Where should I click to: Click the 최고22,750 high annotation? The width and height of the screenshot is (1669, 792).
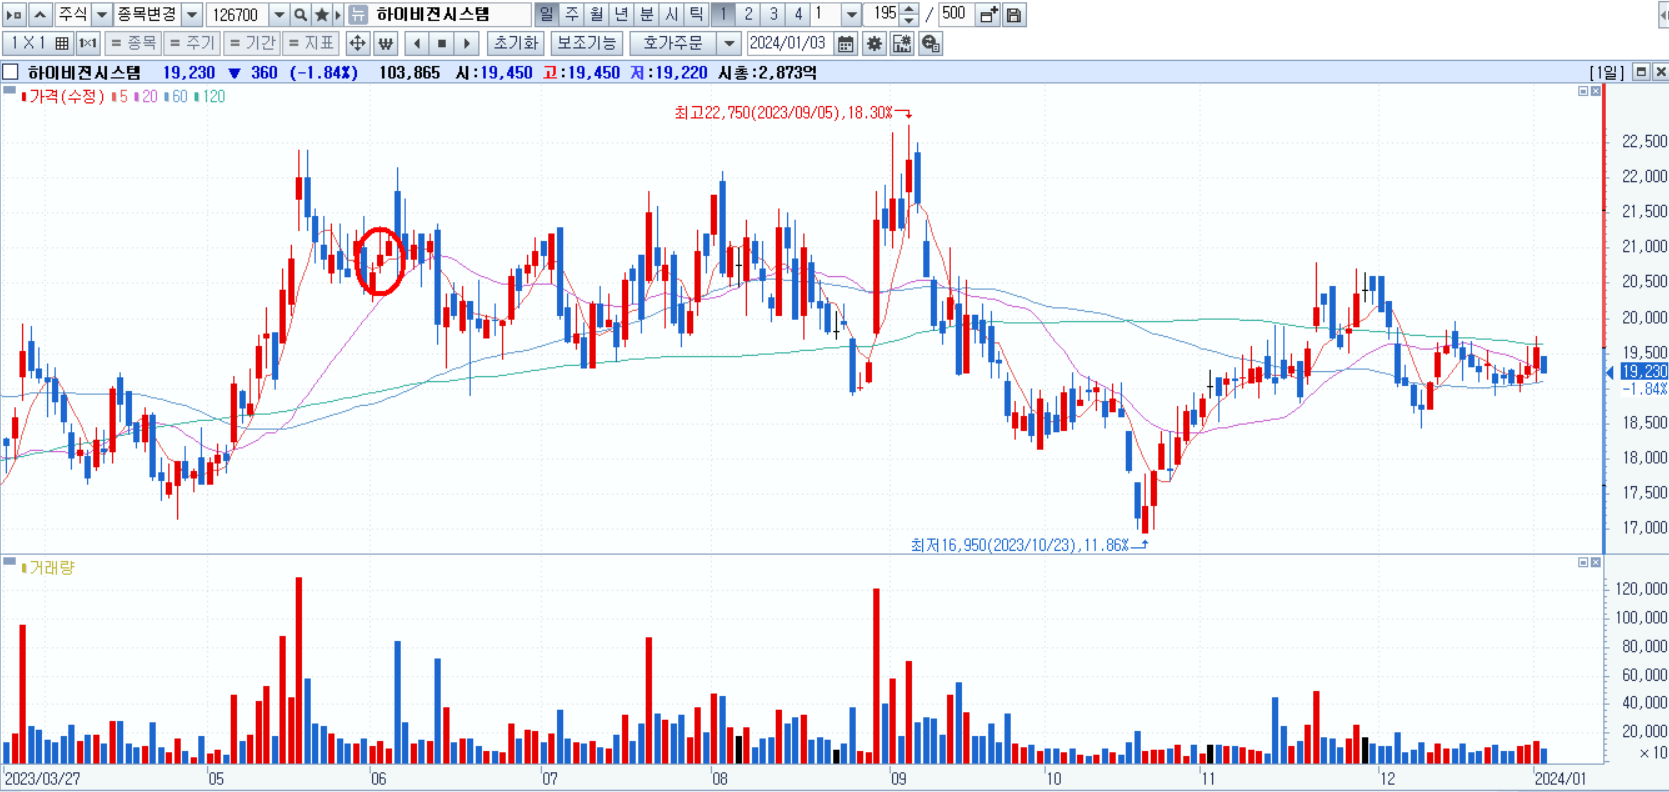coord(783,113)
